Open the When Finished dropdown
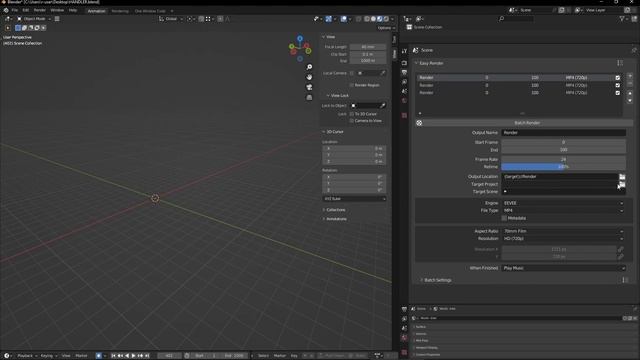The height and width of the screenshot is (360, 640). click(x=563, y=269)
